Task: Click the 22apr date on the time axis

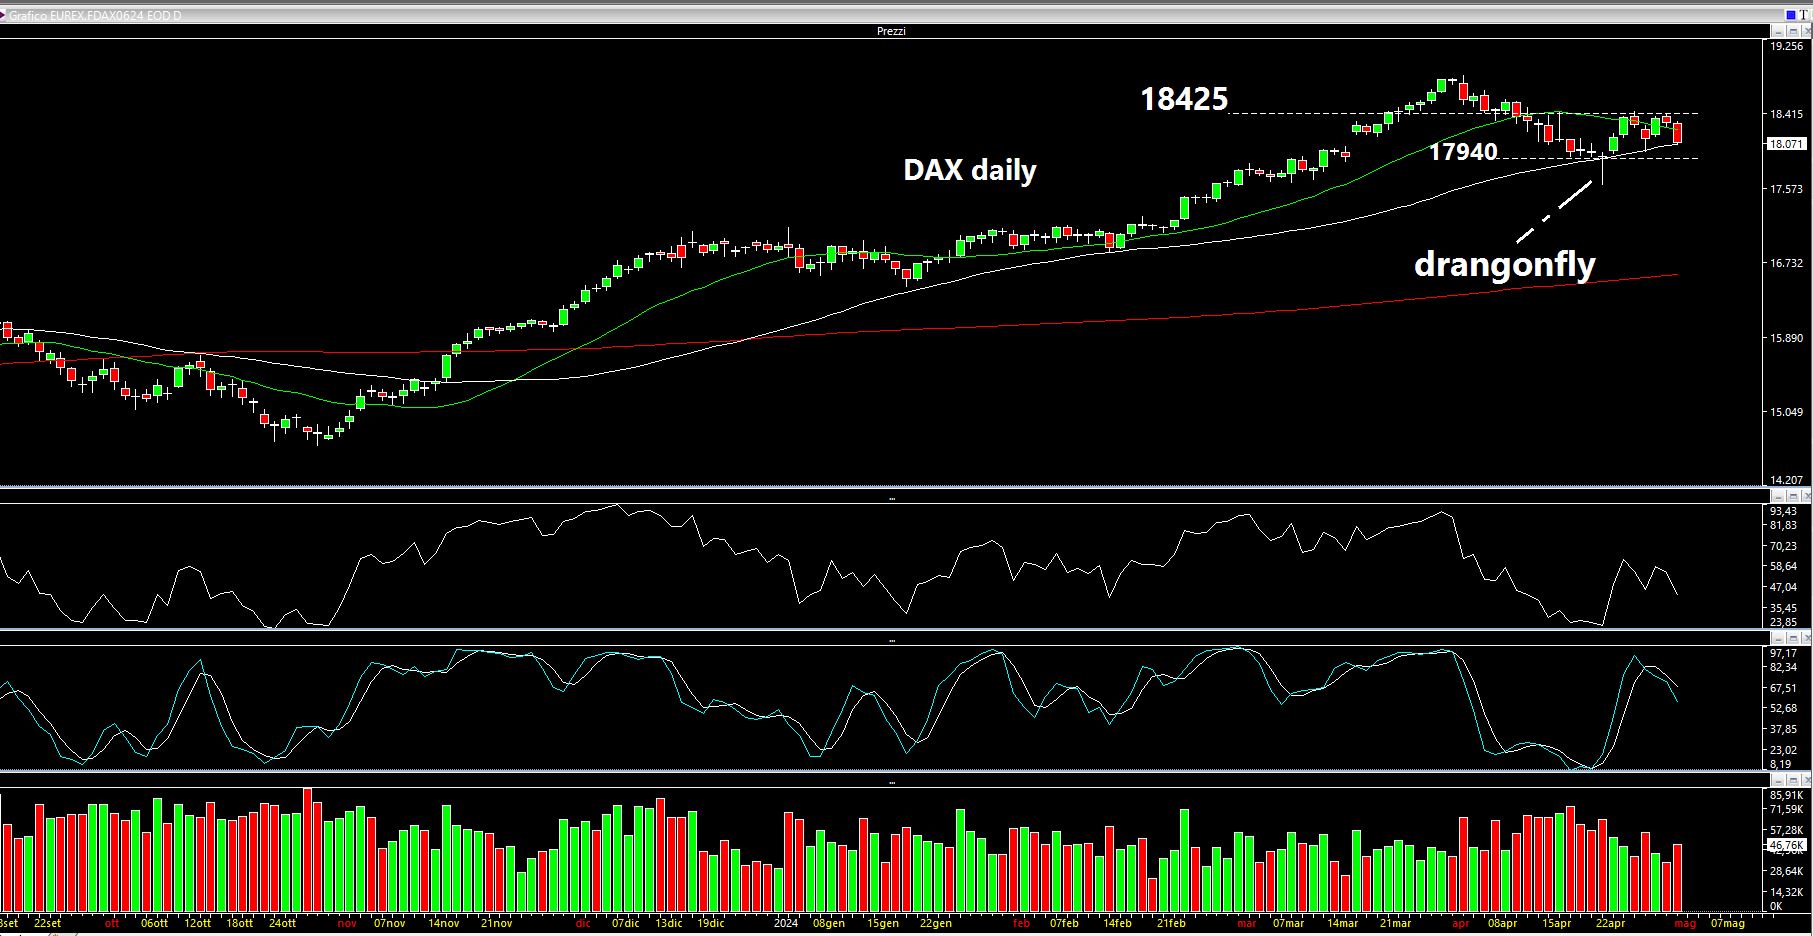Action: coord(1609,923)
